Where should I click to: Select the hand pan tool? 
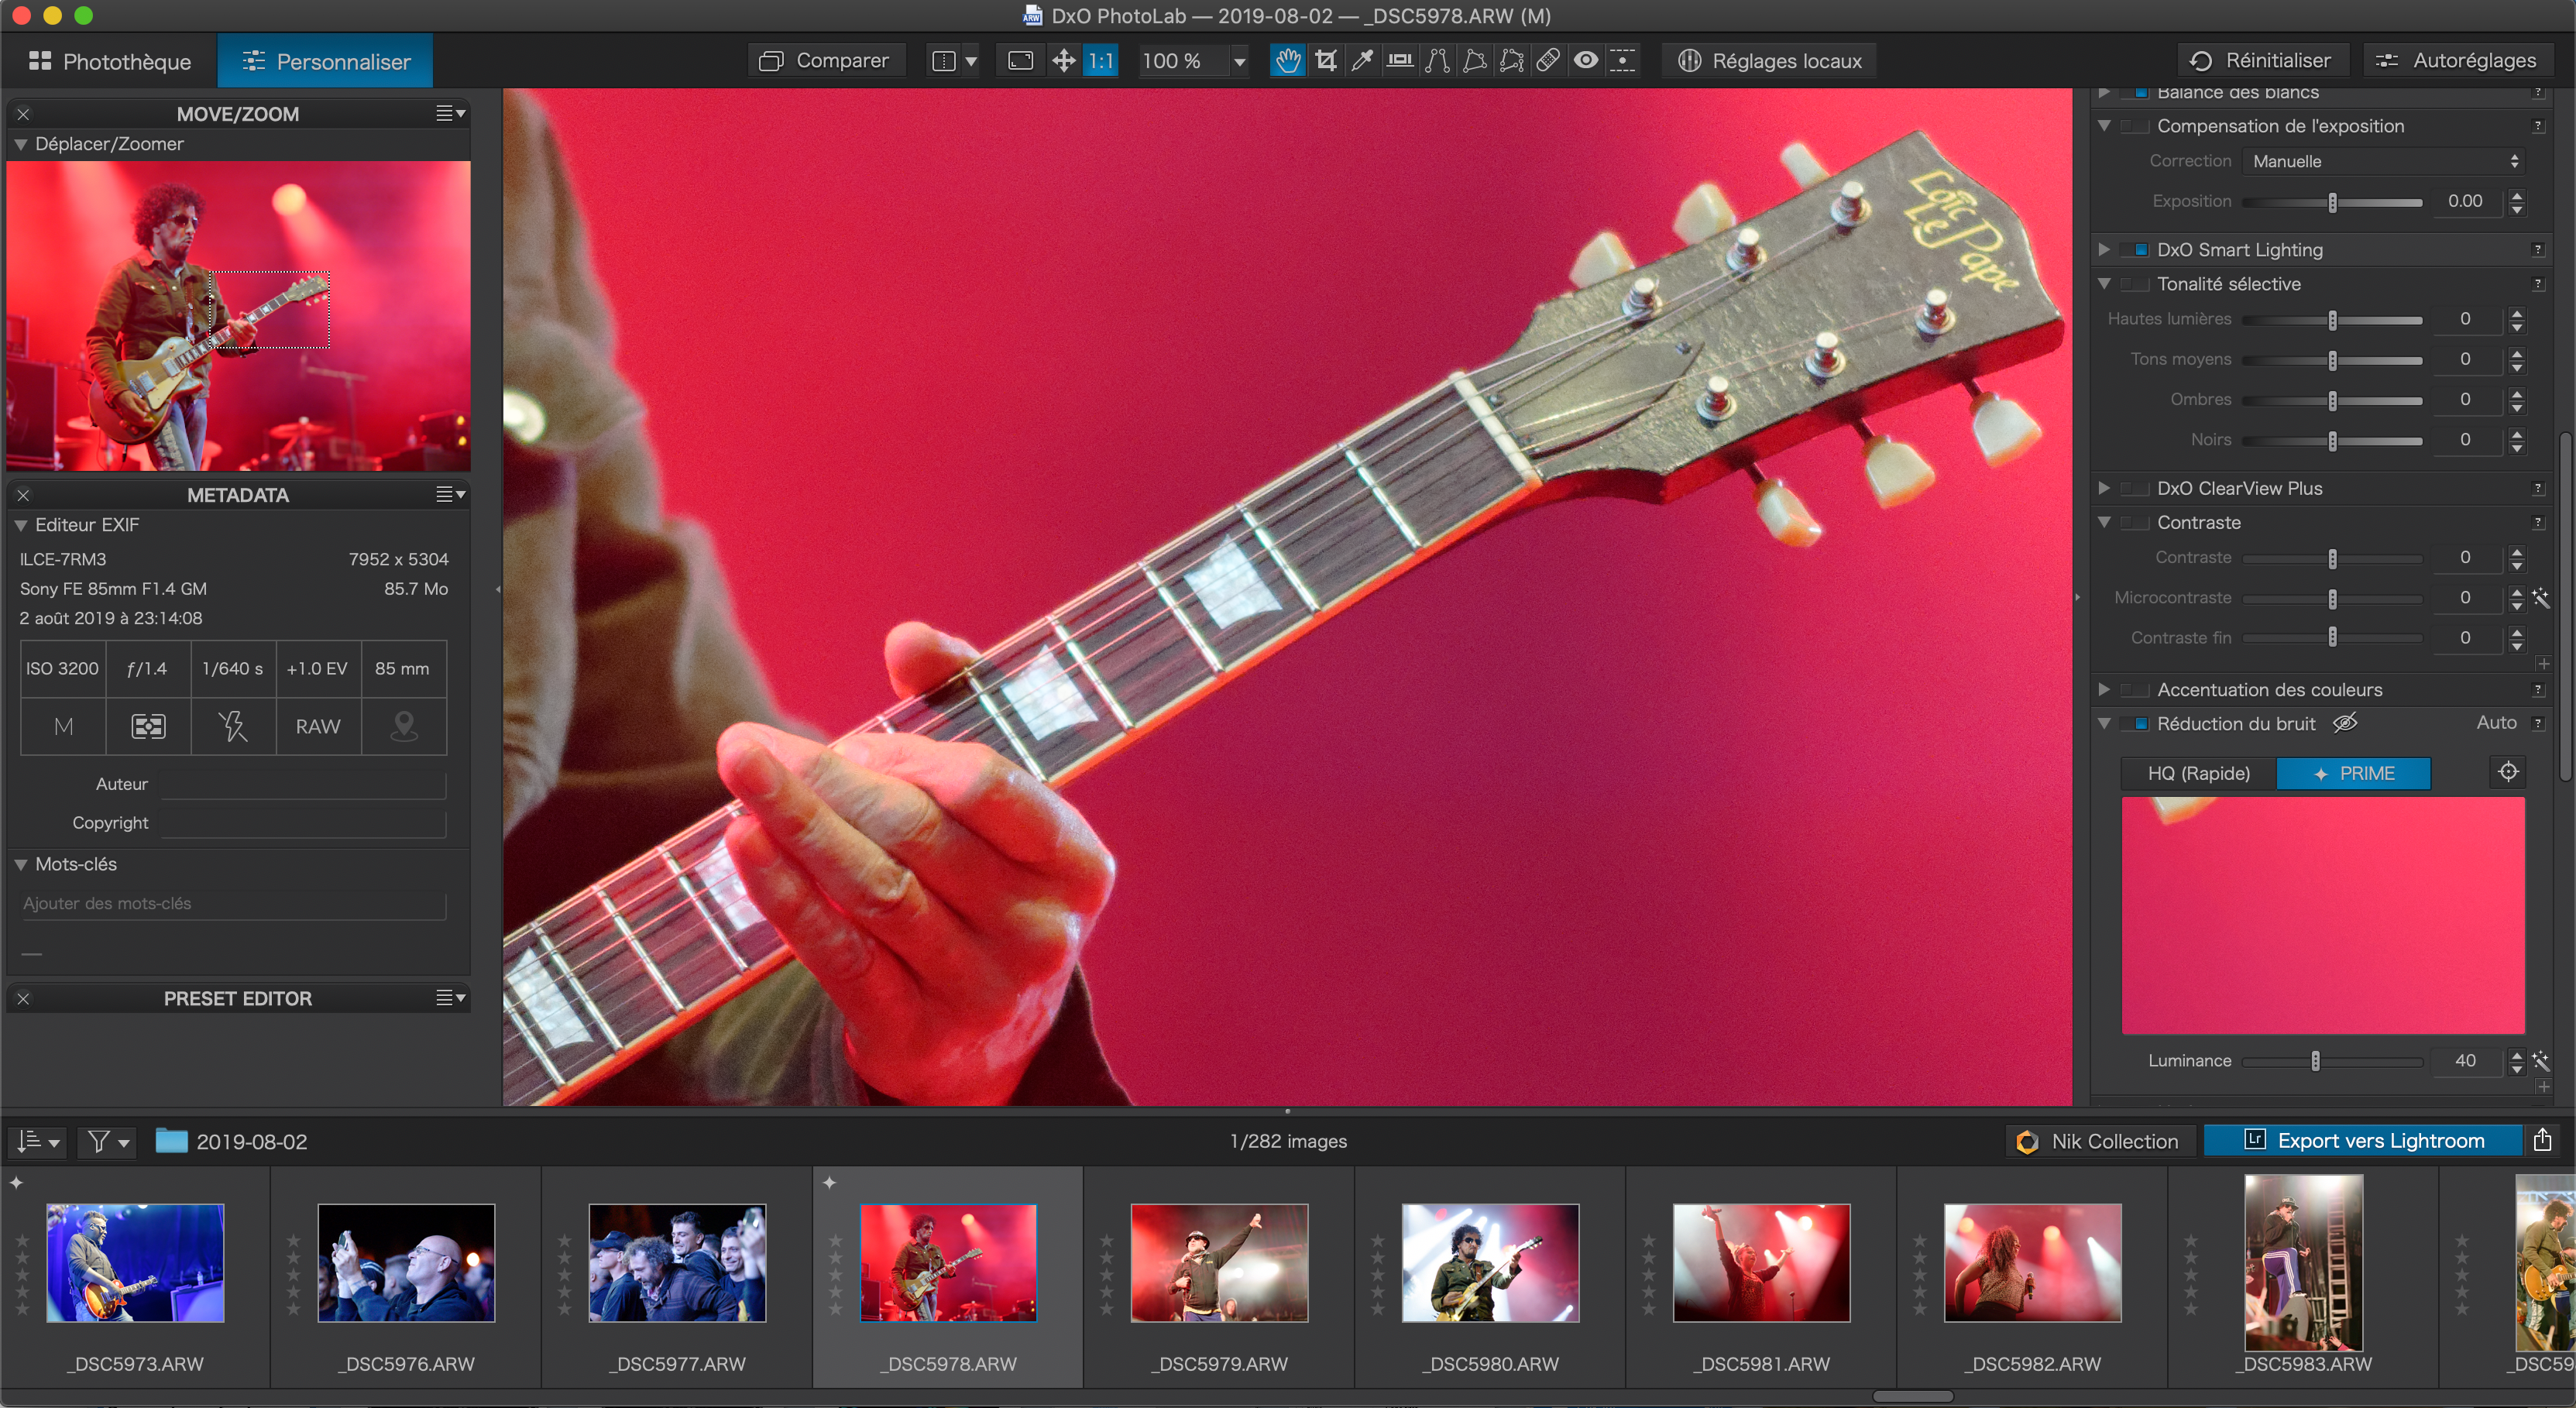1287,61
